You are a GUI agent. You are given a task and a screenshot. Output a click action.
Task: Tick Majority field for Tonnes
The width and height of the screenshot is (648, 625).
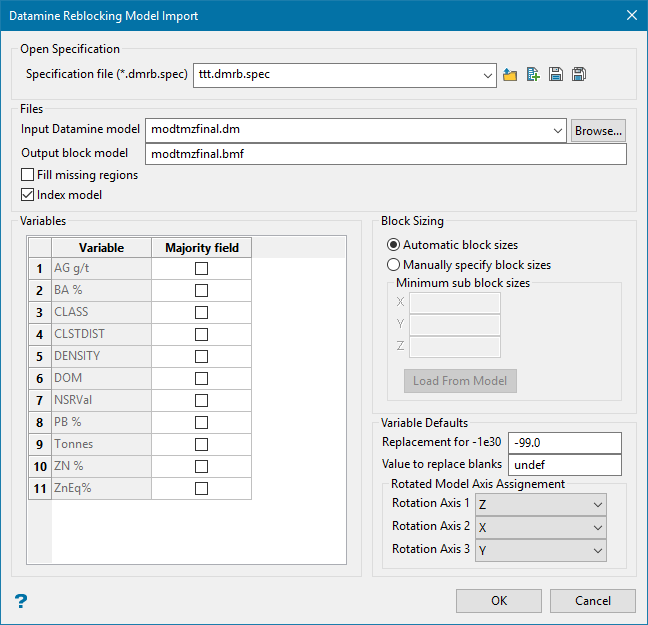[x=201, y=444]
